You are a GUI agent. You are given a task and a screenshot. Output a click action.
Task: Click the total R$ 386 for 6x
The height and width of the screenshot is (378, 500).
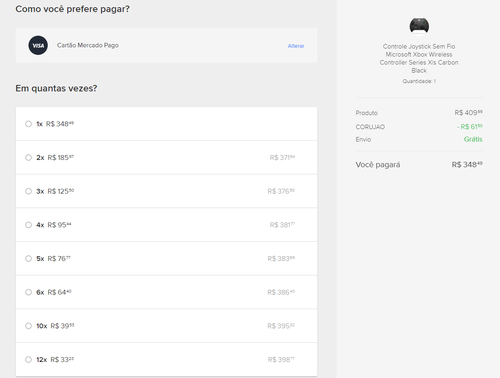click(x=281, y=292)
